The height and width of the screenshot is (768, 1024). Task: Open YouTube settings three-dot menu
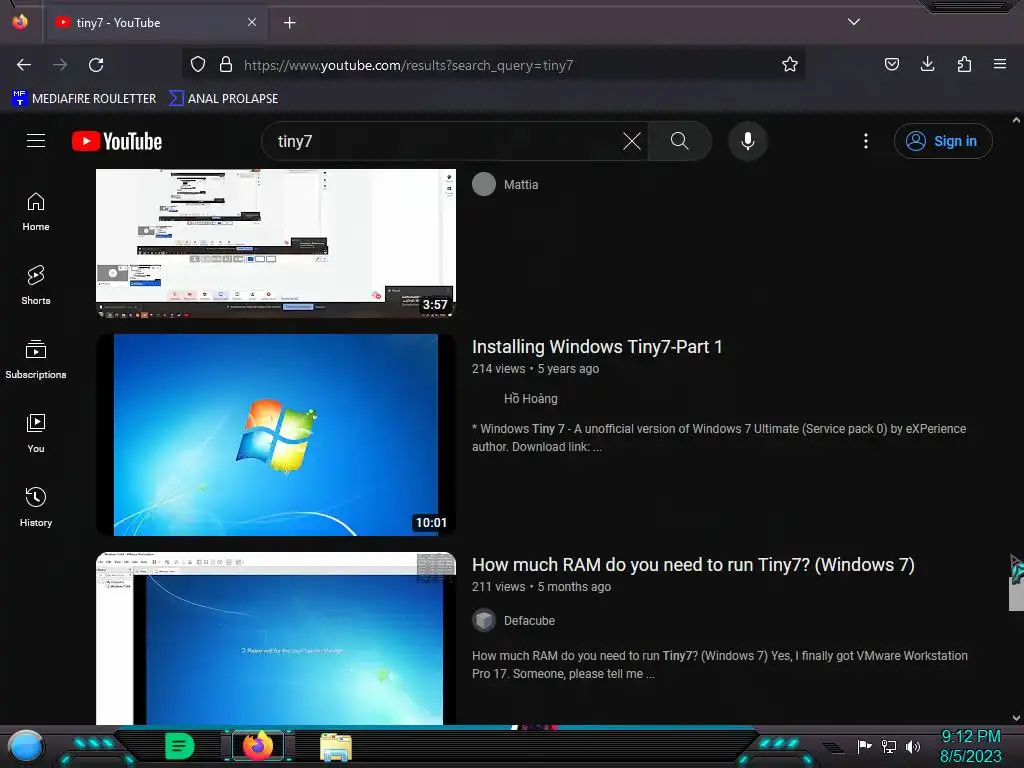(x=866, y=141)
